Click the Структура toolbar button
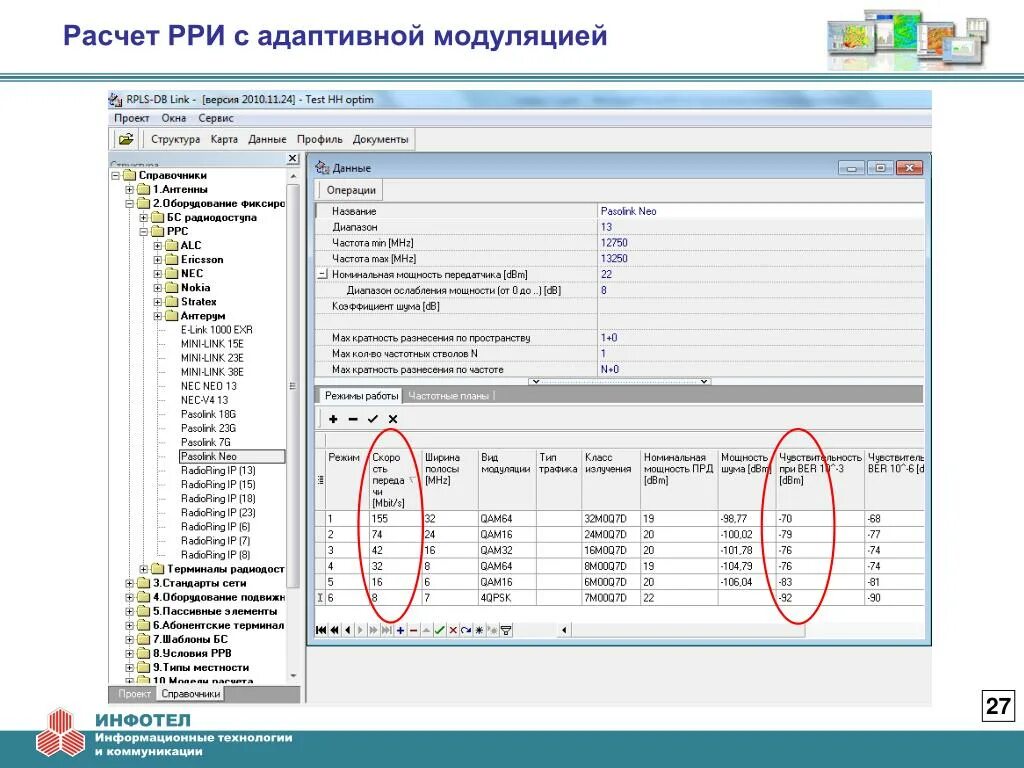Screen dimensions: 1024x768 (176, 139)
